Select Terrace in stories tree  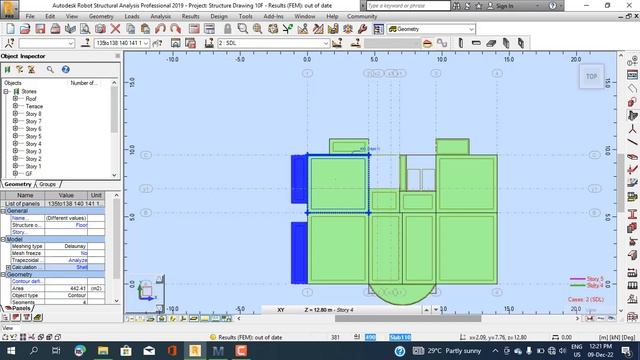pos(34,106)
